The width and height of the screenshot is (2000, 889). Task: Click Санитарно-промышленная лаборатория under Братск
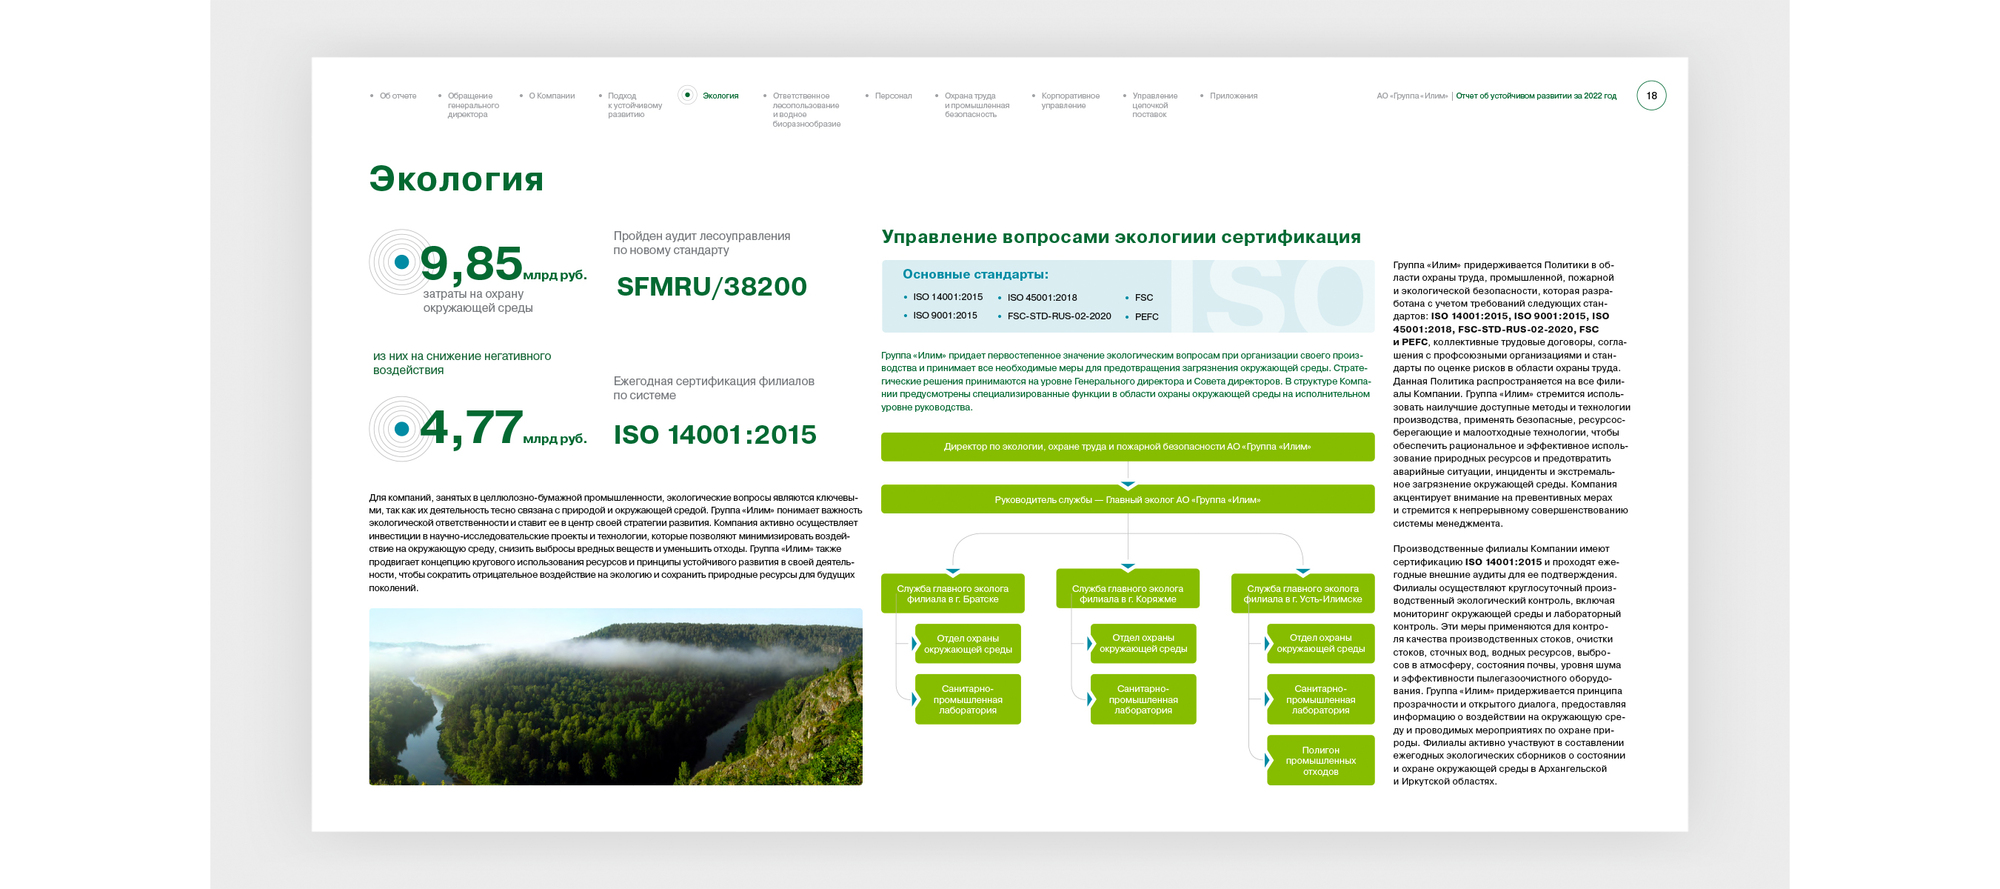(x=968, y=699)
